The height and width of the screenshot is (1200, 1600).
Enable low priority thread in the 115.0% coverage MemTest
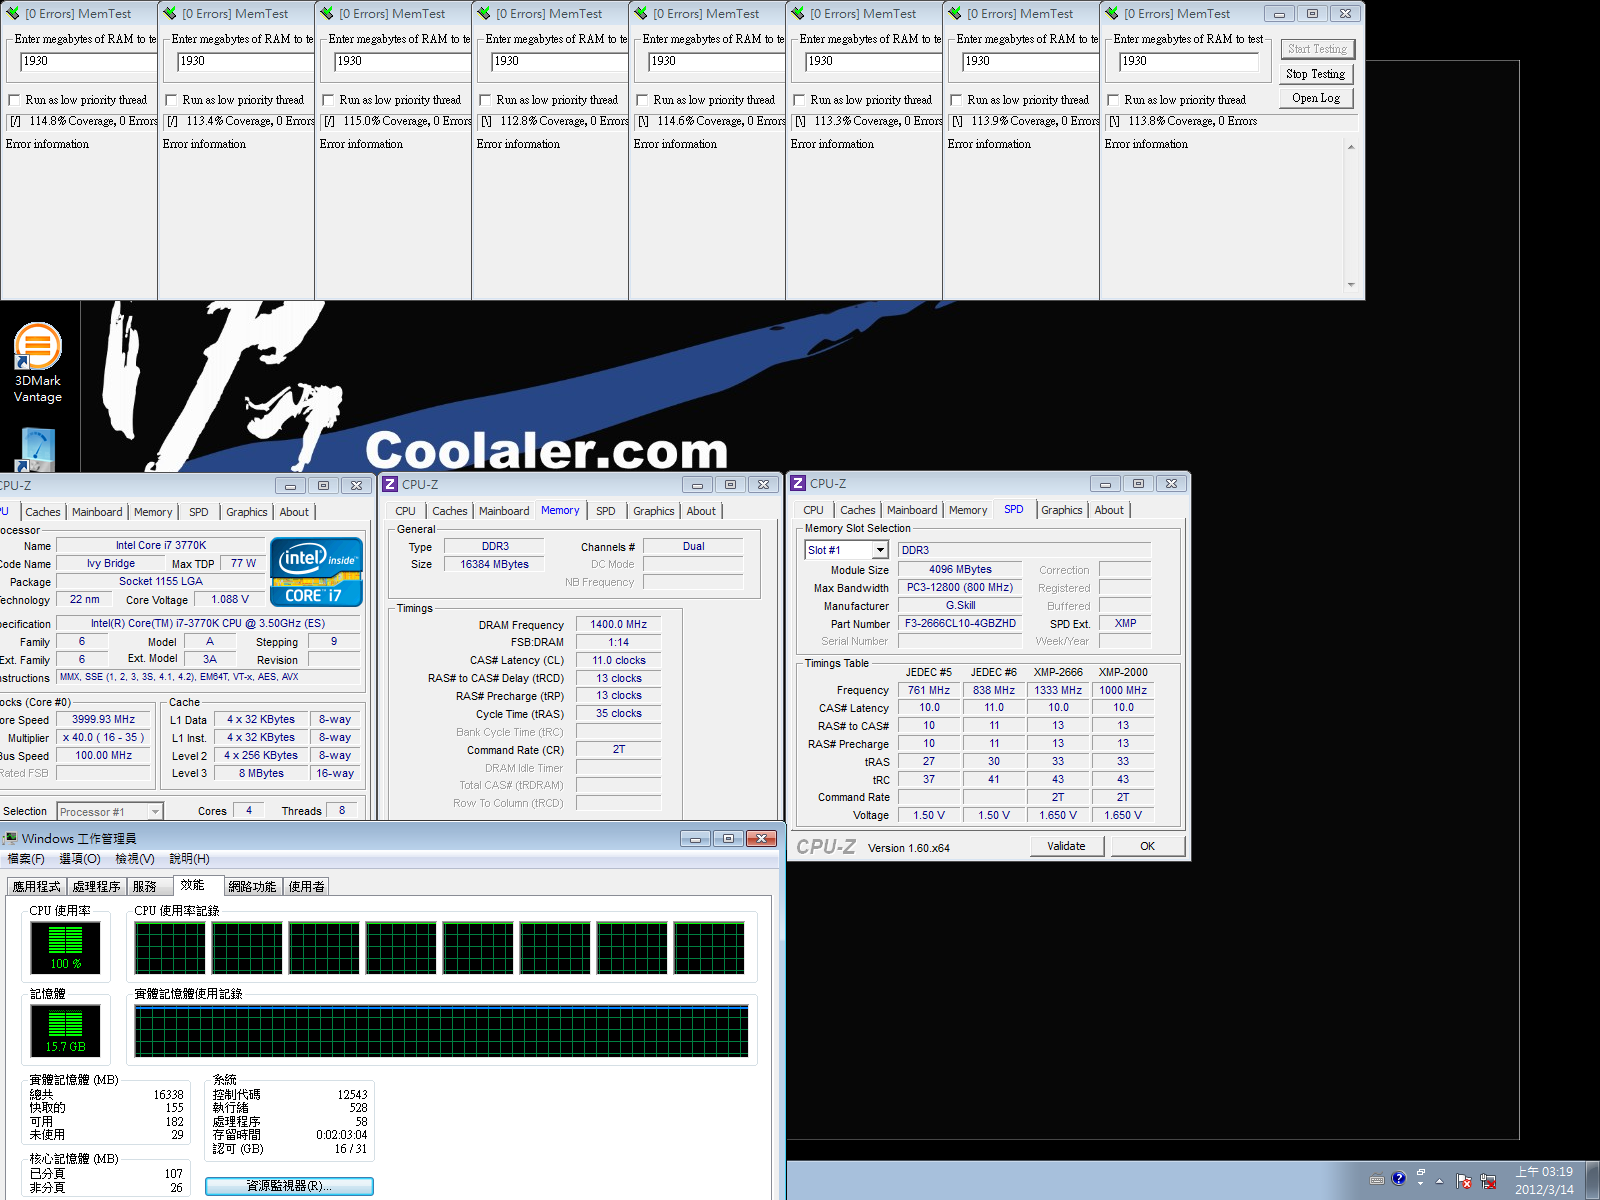[328, 100]
